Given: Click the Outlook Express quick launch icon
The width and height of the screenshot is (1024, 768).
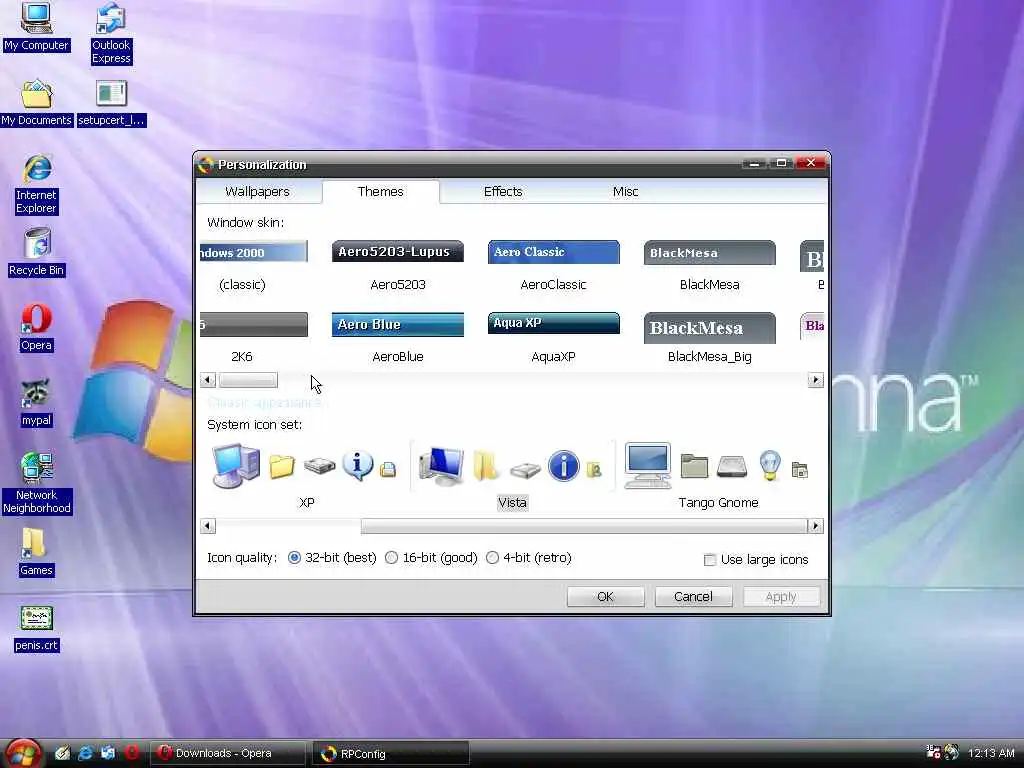Looking at the screenshot, I should [x=108, y=753].
